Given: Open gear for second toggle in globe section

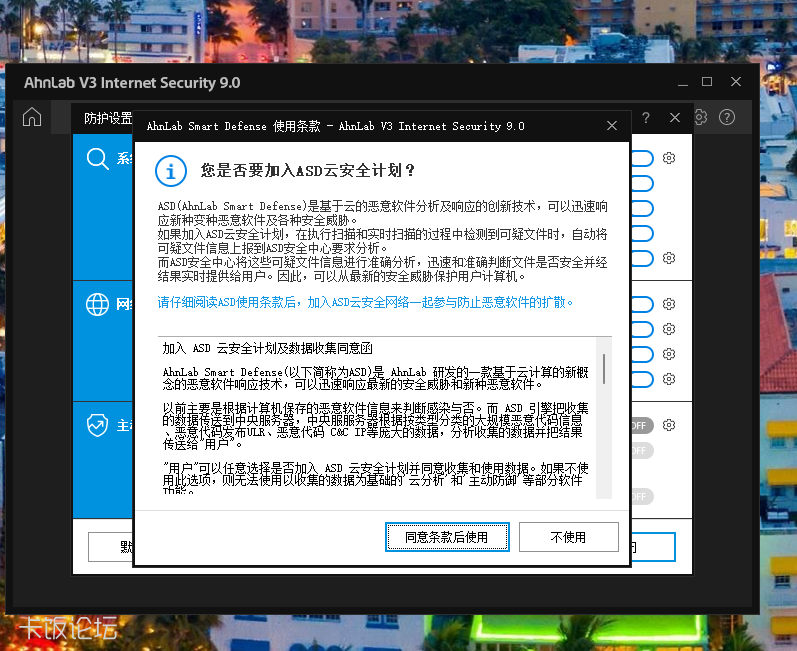Looking at the screenshot, I should [669, 329].
